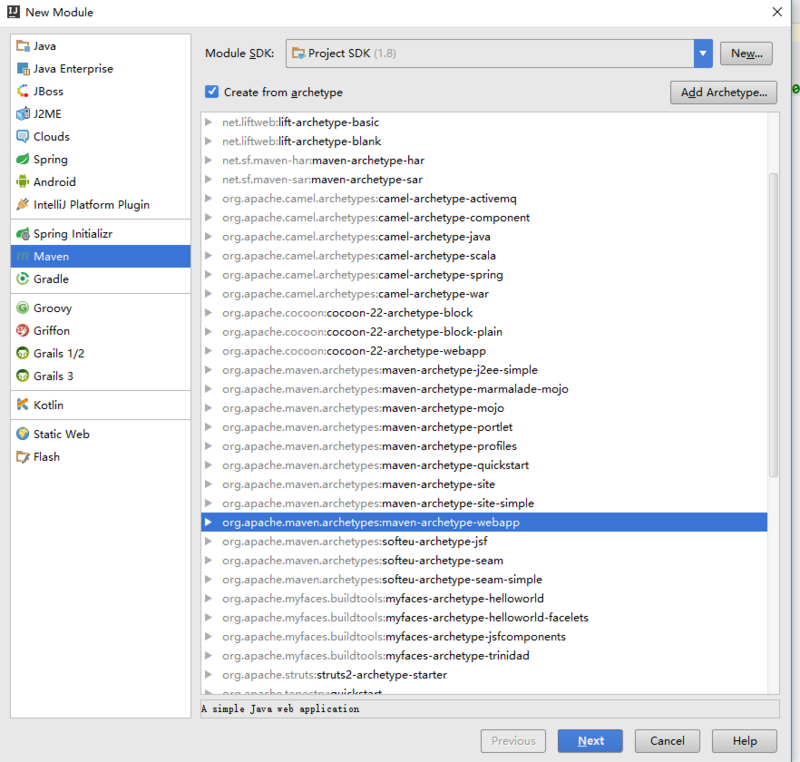800x762 pixels.
Task: Expand cocoon-22-archetype-block node
Action: (208, 313)
